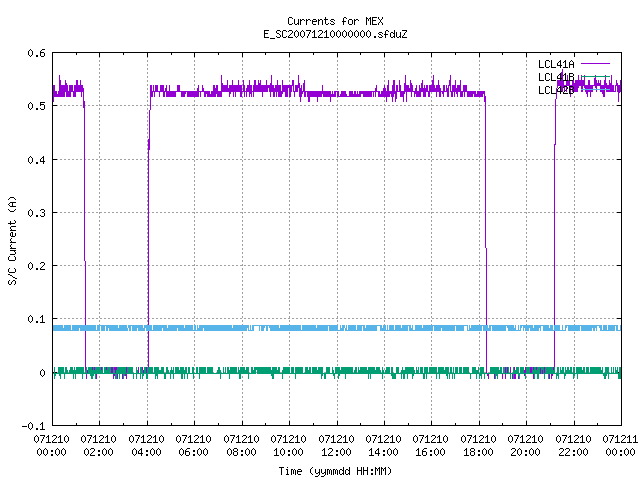Click the y-axis tick value -0.1
Image resolution: width=640 pixels, height=480 pixels.
33,426
